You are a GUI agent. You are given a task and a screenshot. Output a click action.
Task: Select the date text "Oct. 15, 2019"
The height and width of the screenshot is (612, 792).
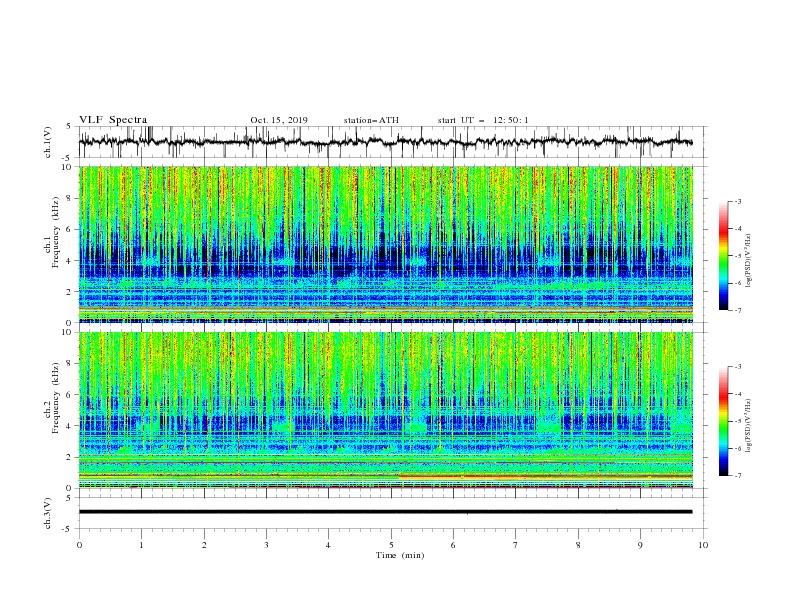point(279,120)
